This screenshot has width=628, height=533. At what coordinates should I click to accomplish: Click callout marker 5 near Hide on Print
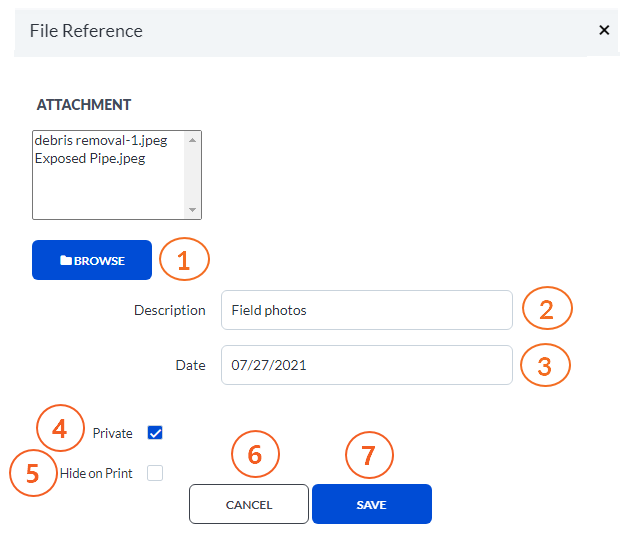[33, 473]
